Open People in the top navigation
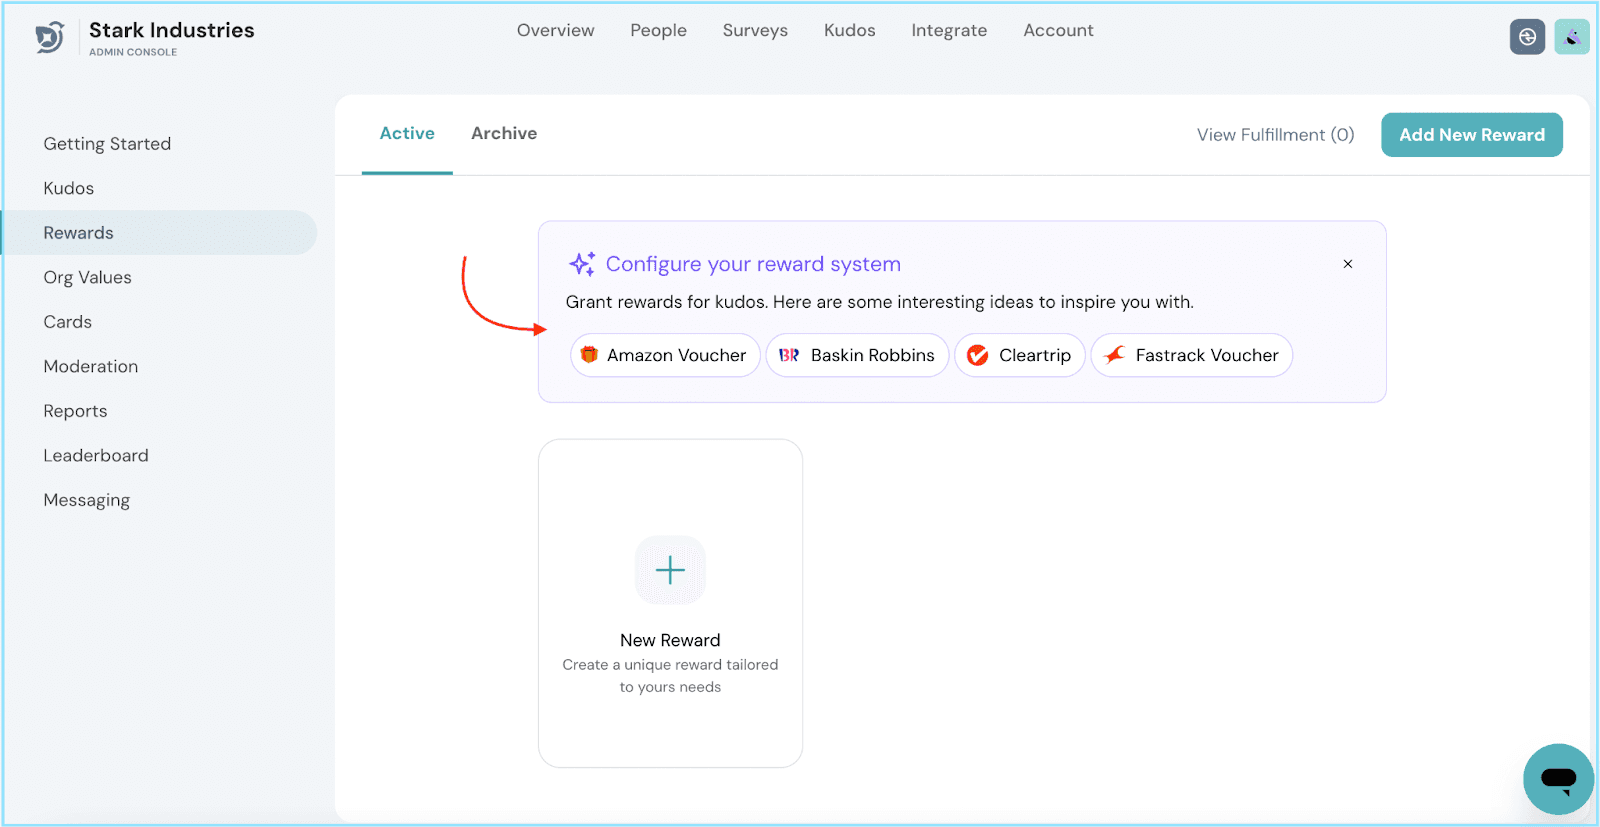Screen dimensions: 1600x827 (x=658, y=30)
